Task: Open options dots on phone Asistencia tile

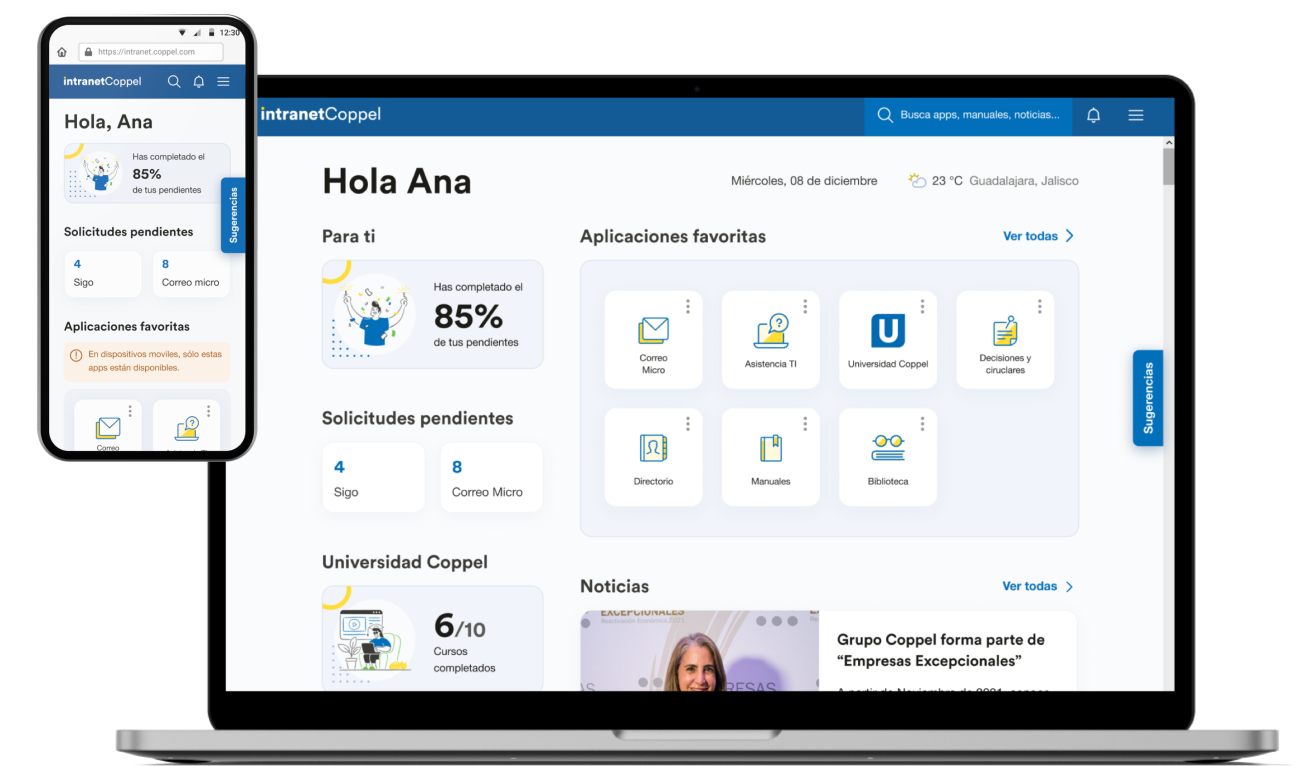Action: pos(209,411)
